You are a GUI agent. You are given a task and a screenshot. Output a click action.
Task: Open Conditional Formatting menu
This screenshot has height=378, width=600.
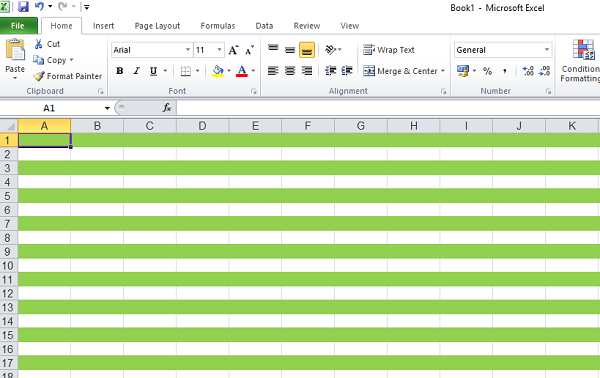coord(580,60)
